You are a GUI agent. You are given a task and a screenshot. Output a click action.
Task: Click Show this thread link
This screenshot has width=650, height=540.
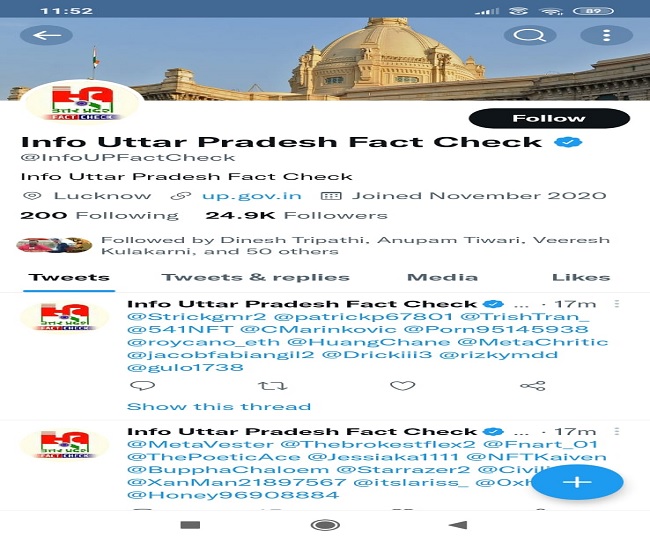tap(219, 407)
